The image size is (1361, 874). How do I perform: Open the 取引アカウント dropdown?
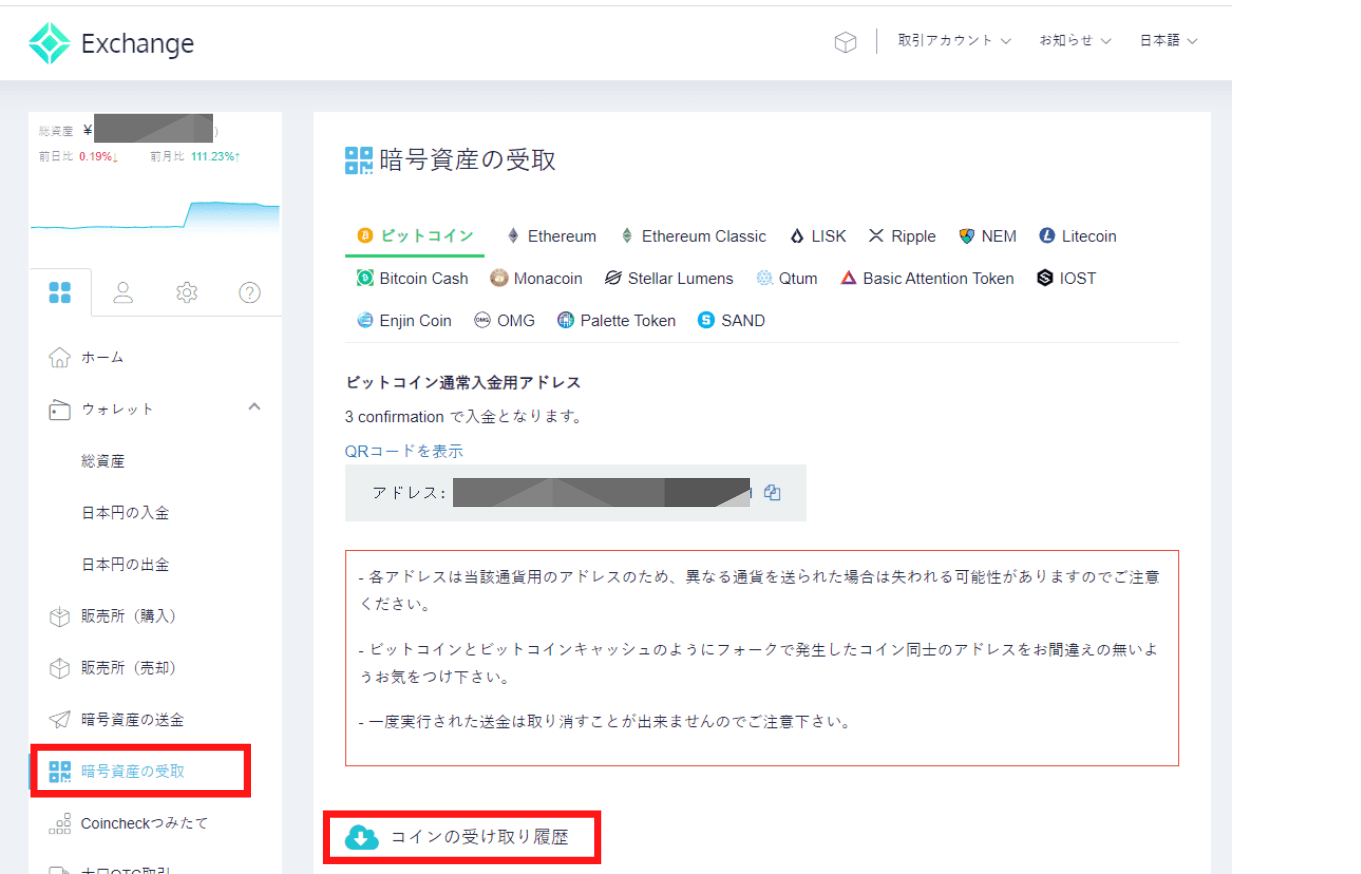coord(954,41)
